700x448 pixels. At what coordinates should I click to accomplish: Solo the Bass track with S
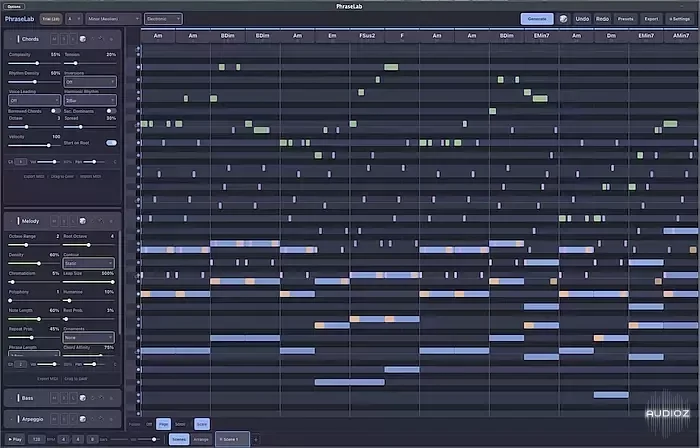point(64,398)
